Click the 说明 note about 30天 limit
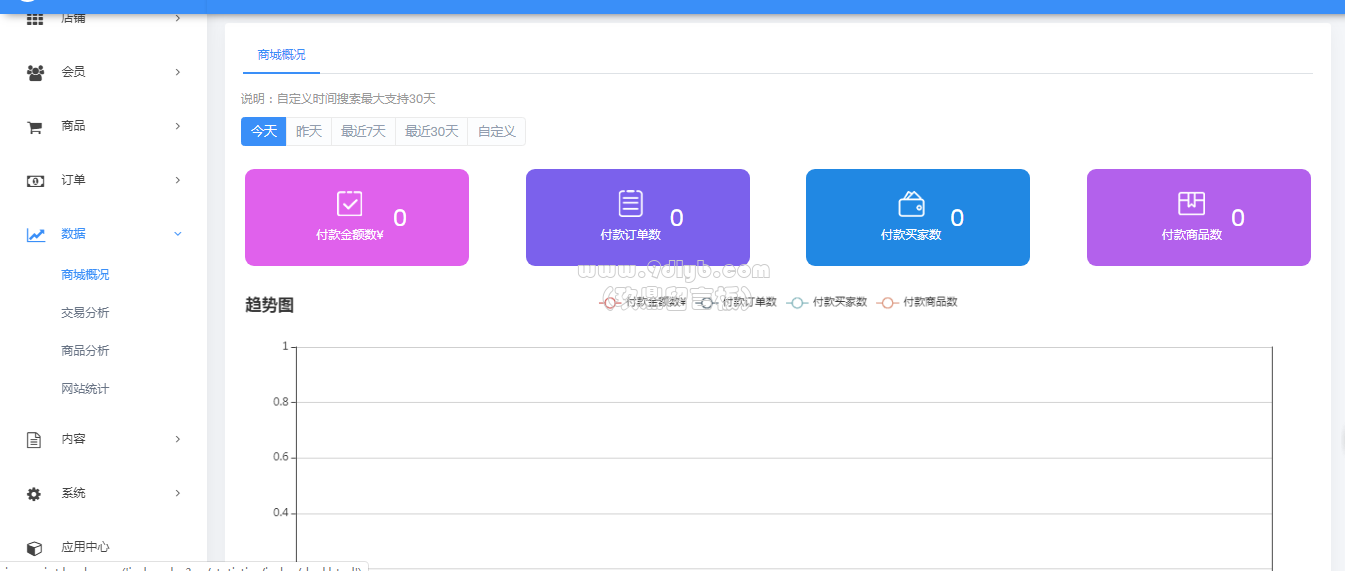 pos(338,99)
